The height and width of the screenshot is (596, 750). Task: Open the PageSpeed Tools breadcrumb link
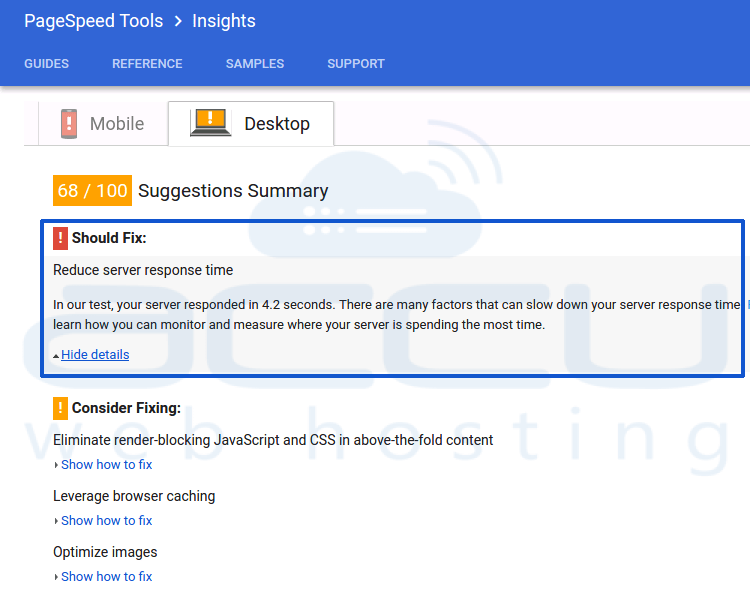[94, 21]
